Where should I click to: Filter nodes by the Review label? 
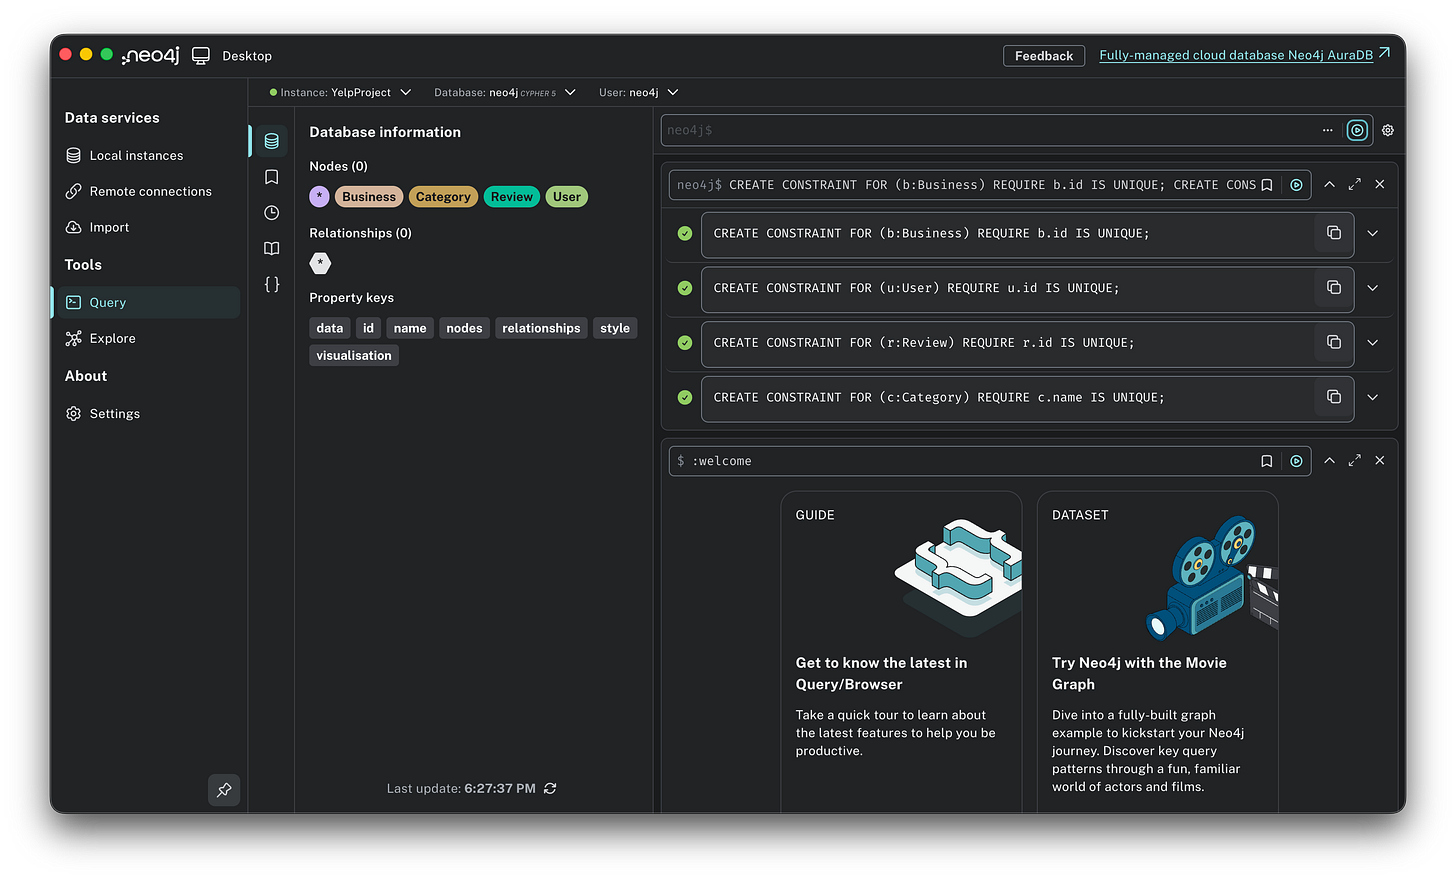511,197
